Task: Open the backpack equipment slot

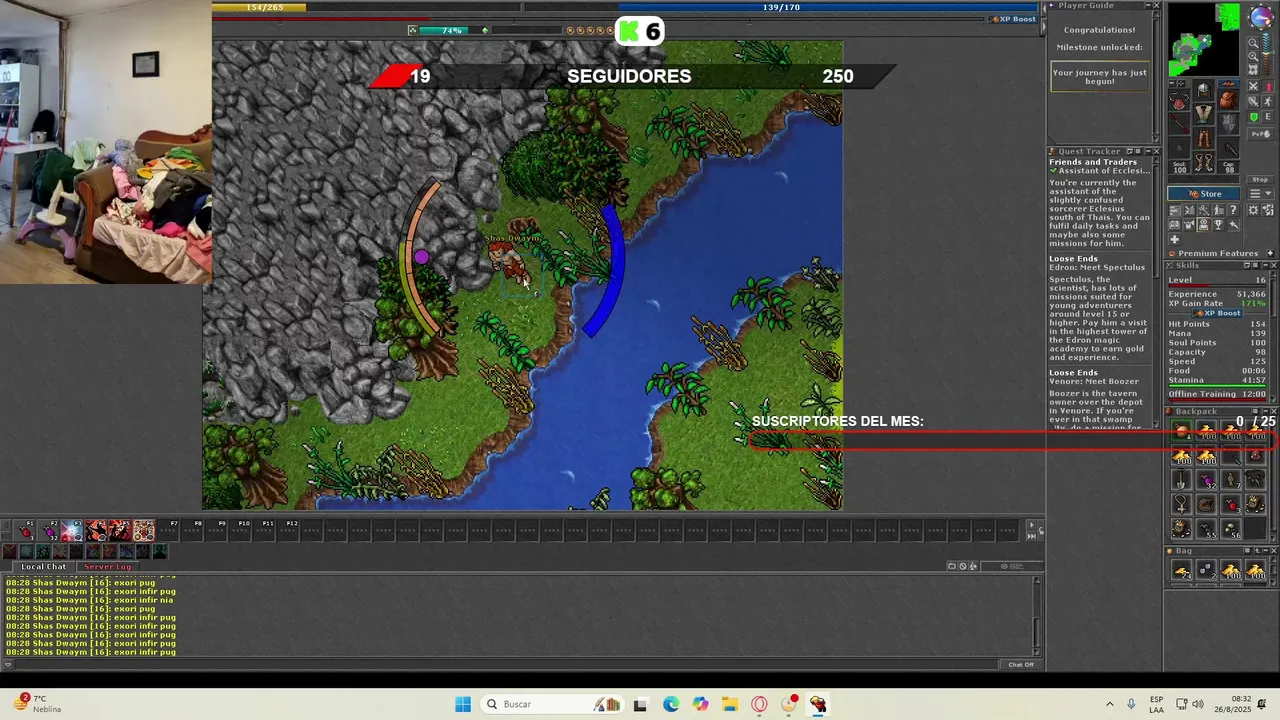Action: point(1226,101)
